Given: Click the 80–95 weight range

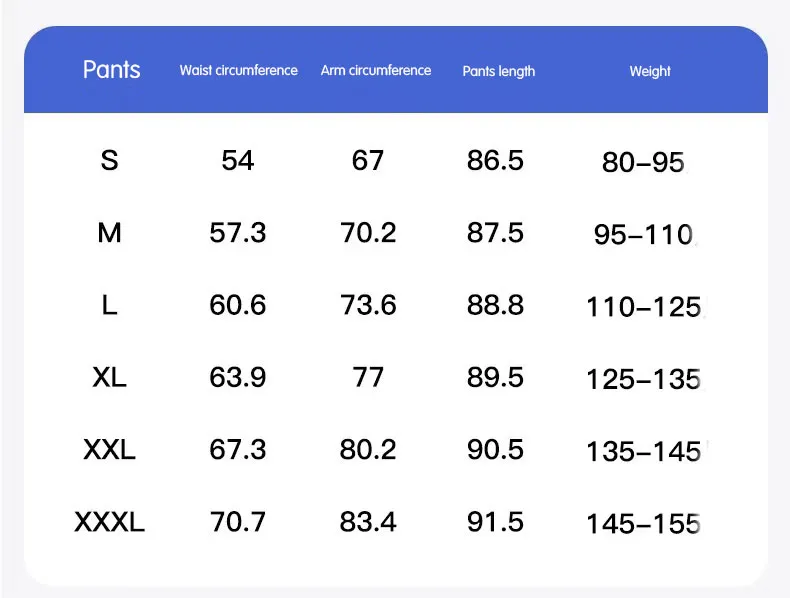Looking at the screenshot, I should pyautogui.click(x=643, y=163).
